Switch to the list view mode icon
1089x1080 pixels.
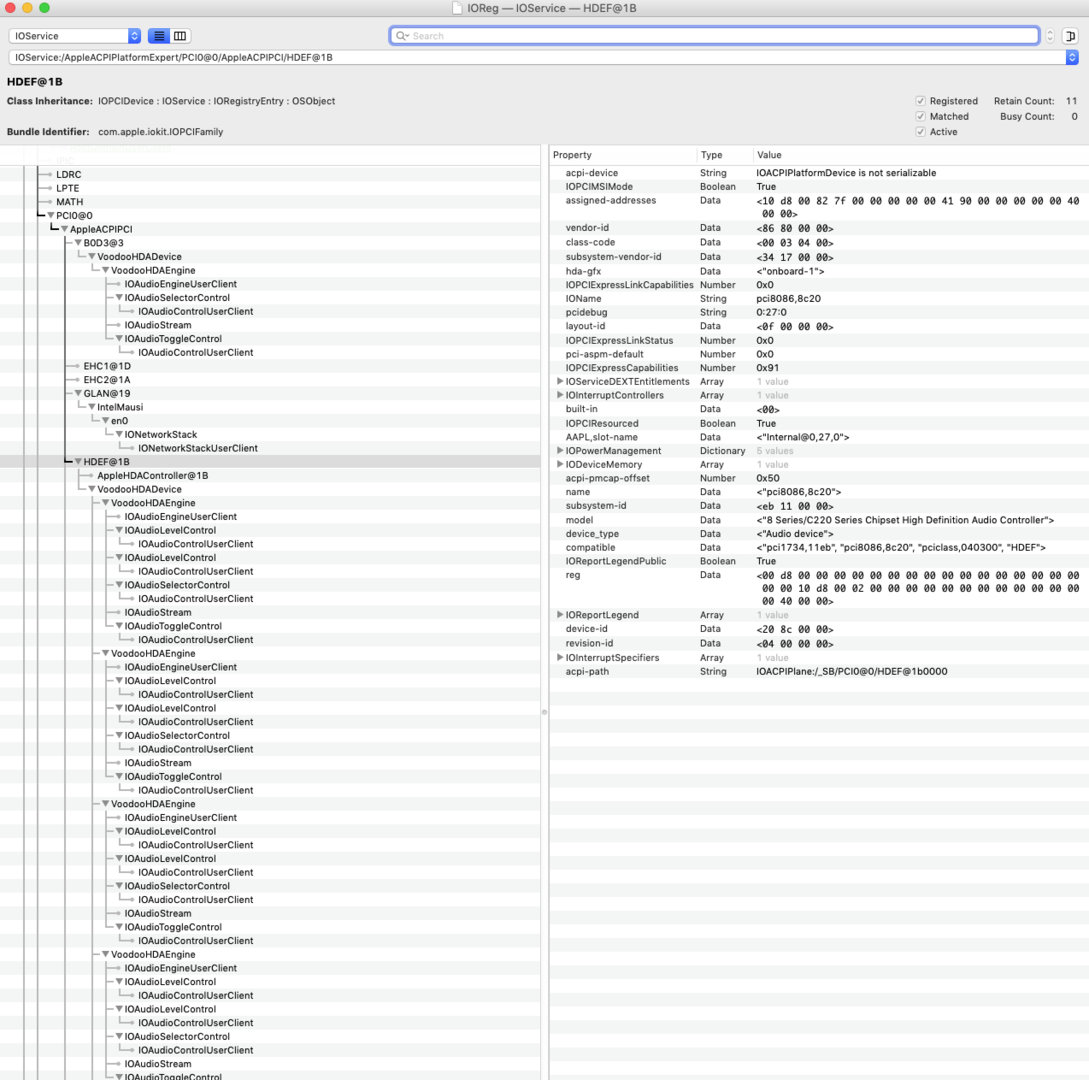159,36
